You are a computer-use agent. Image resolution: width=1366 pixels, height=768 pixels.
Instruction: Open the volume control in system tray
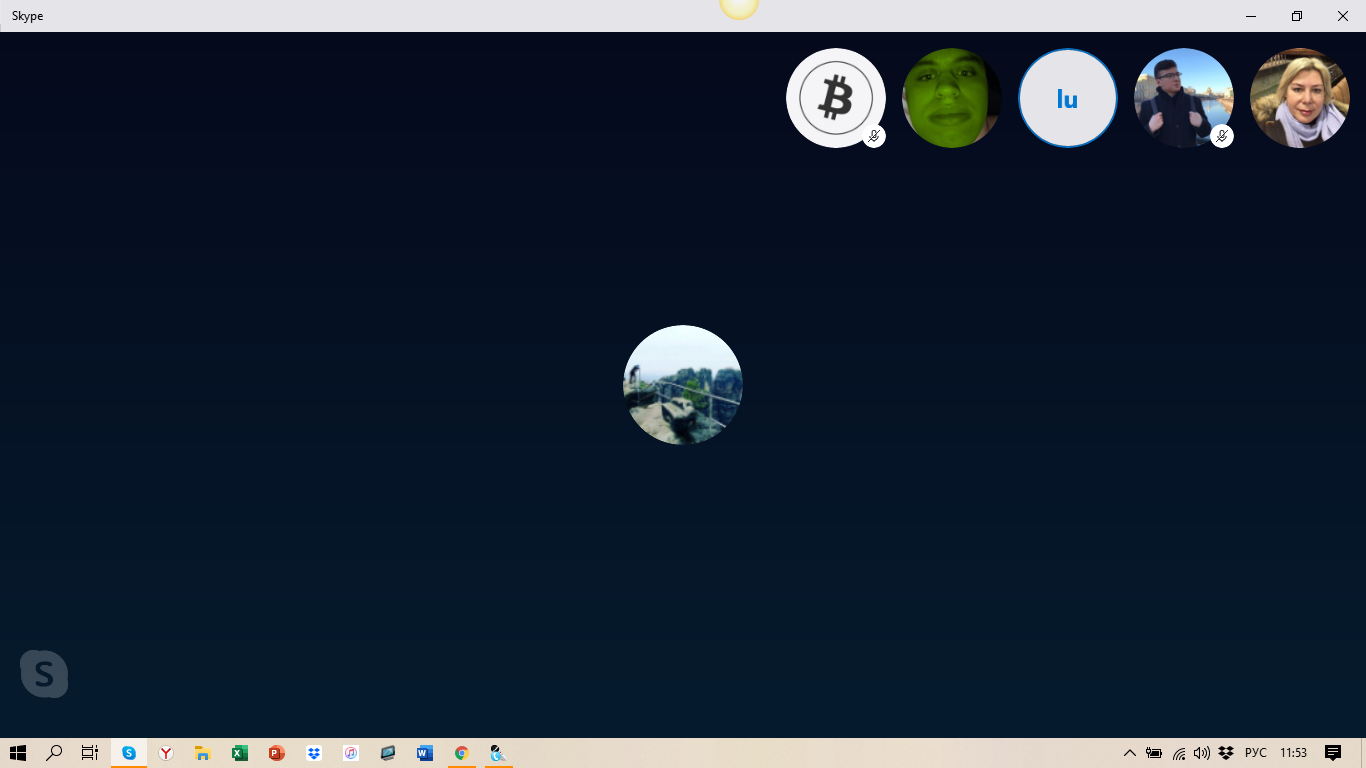click(x=1201, y=753)
